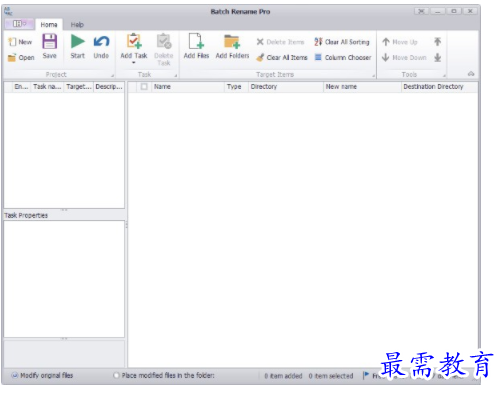Open the Column Chooser
Screen dimensions: 502x396
click(343, 58)
